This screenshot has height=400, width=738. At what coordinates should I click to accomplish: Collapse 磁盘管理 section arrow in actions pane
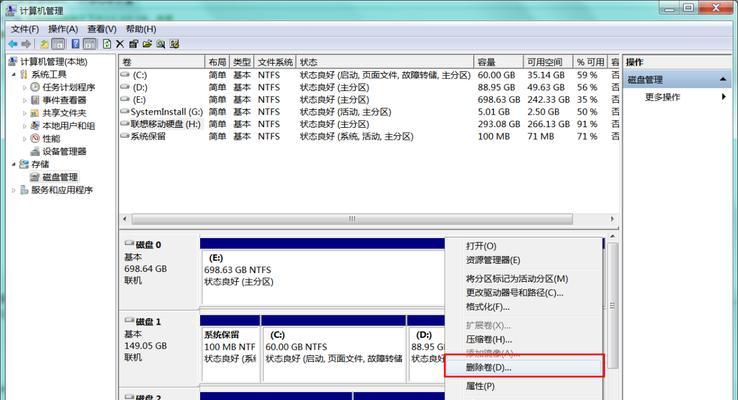pyautogui.click(x=722, y=80)
